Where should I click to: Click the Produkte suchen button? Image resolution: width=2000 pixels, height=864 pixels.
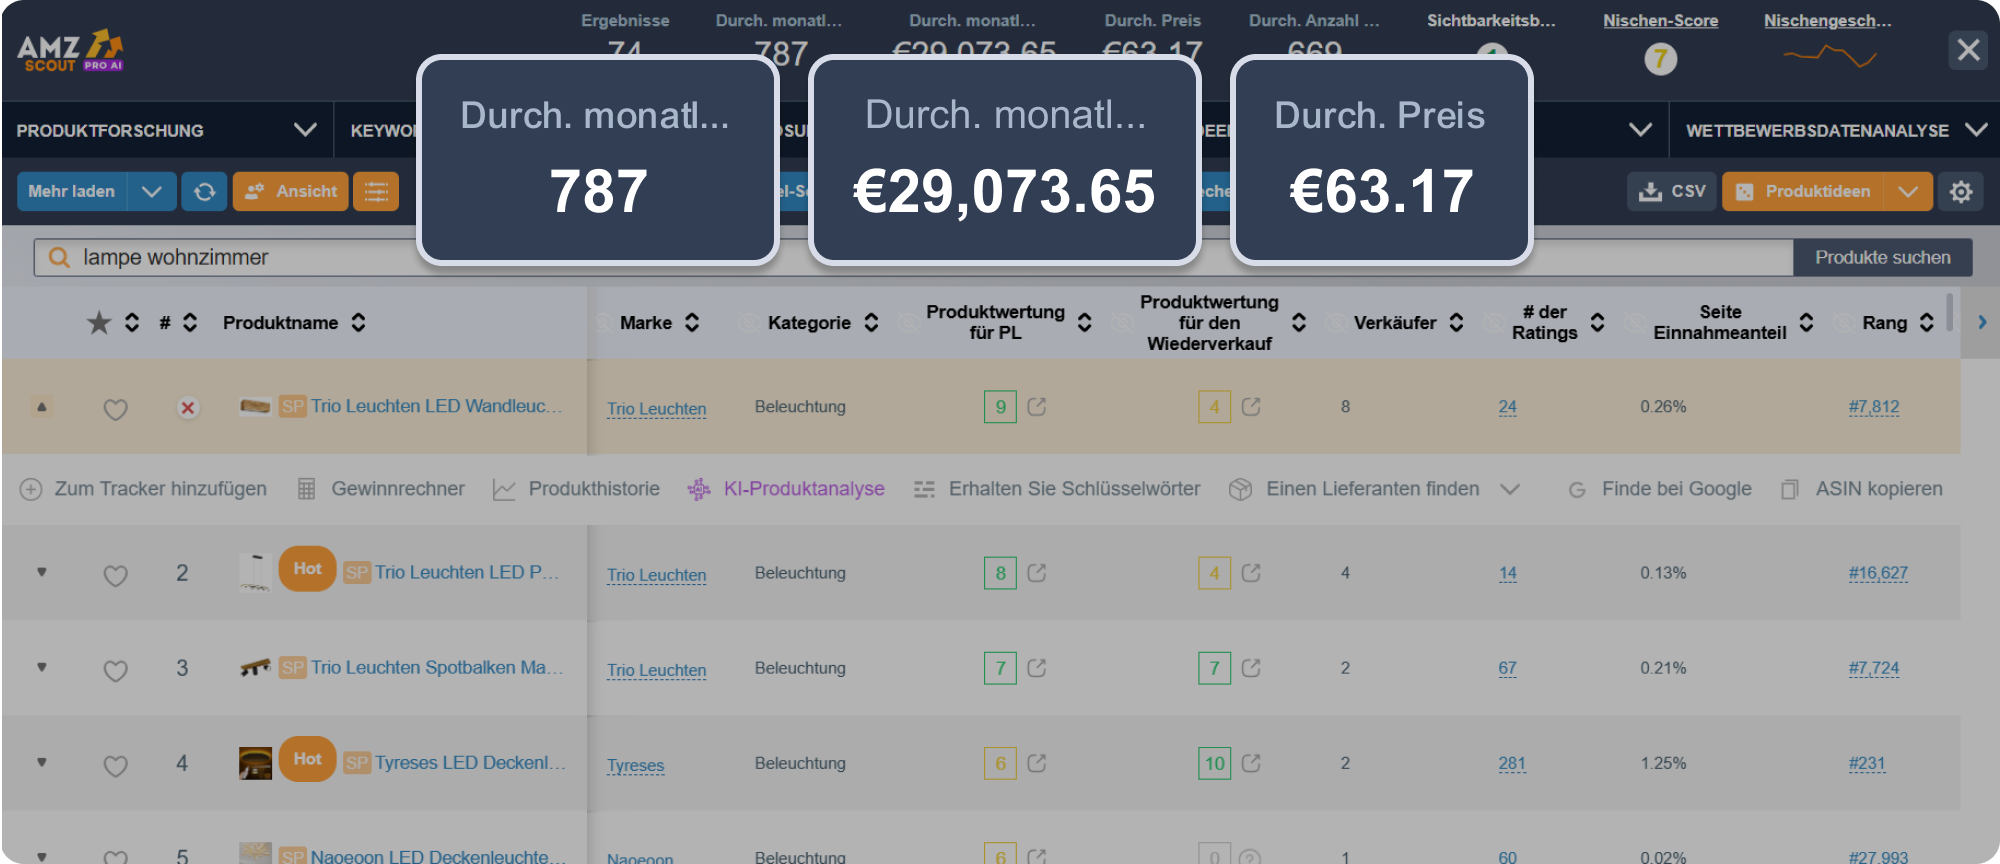pyautogui.click(x=1882, y=257)
